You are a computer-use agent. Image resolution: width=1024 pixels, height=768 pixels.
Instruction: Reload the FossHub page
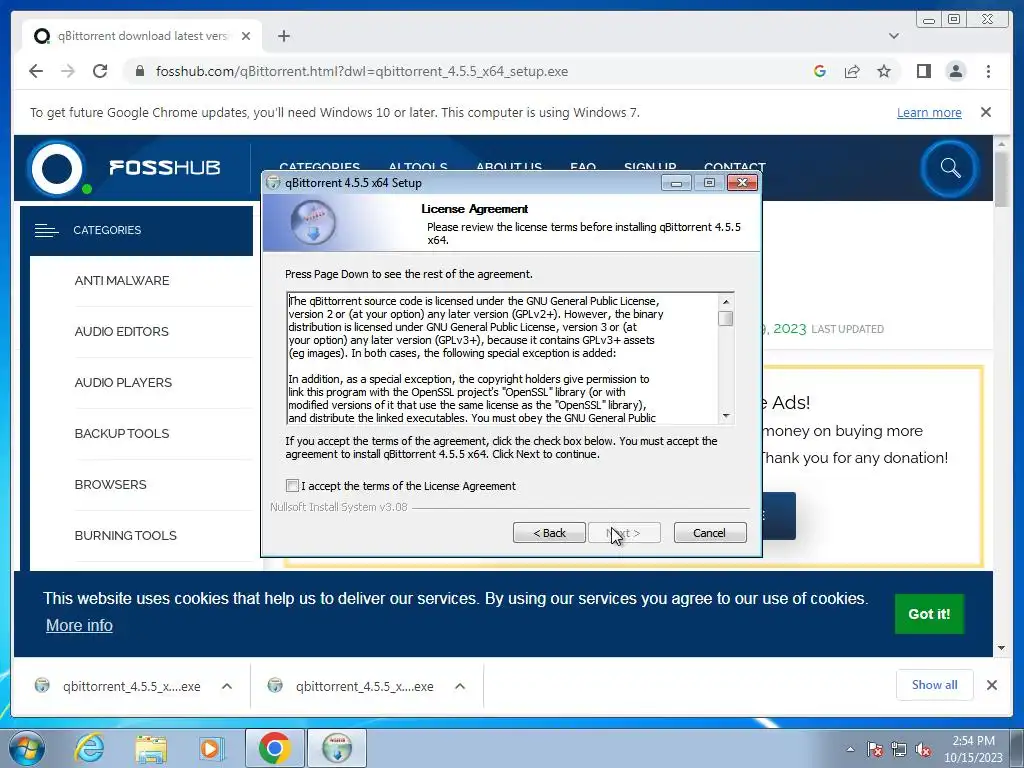coord(100,71)
